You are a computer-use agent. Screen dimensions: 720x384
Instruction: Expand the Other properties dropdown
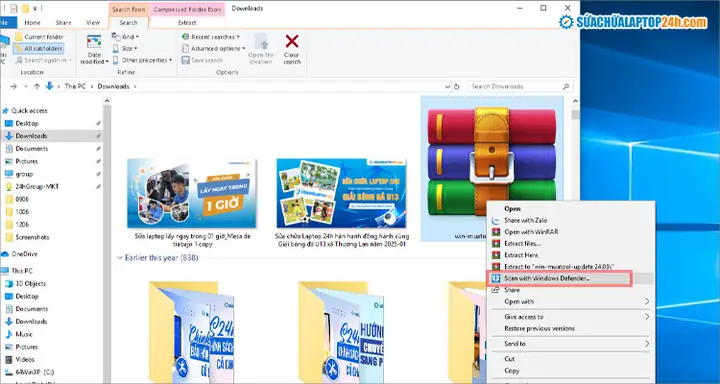[142, 60]
